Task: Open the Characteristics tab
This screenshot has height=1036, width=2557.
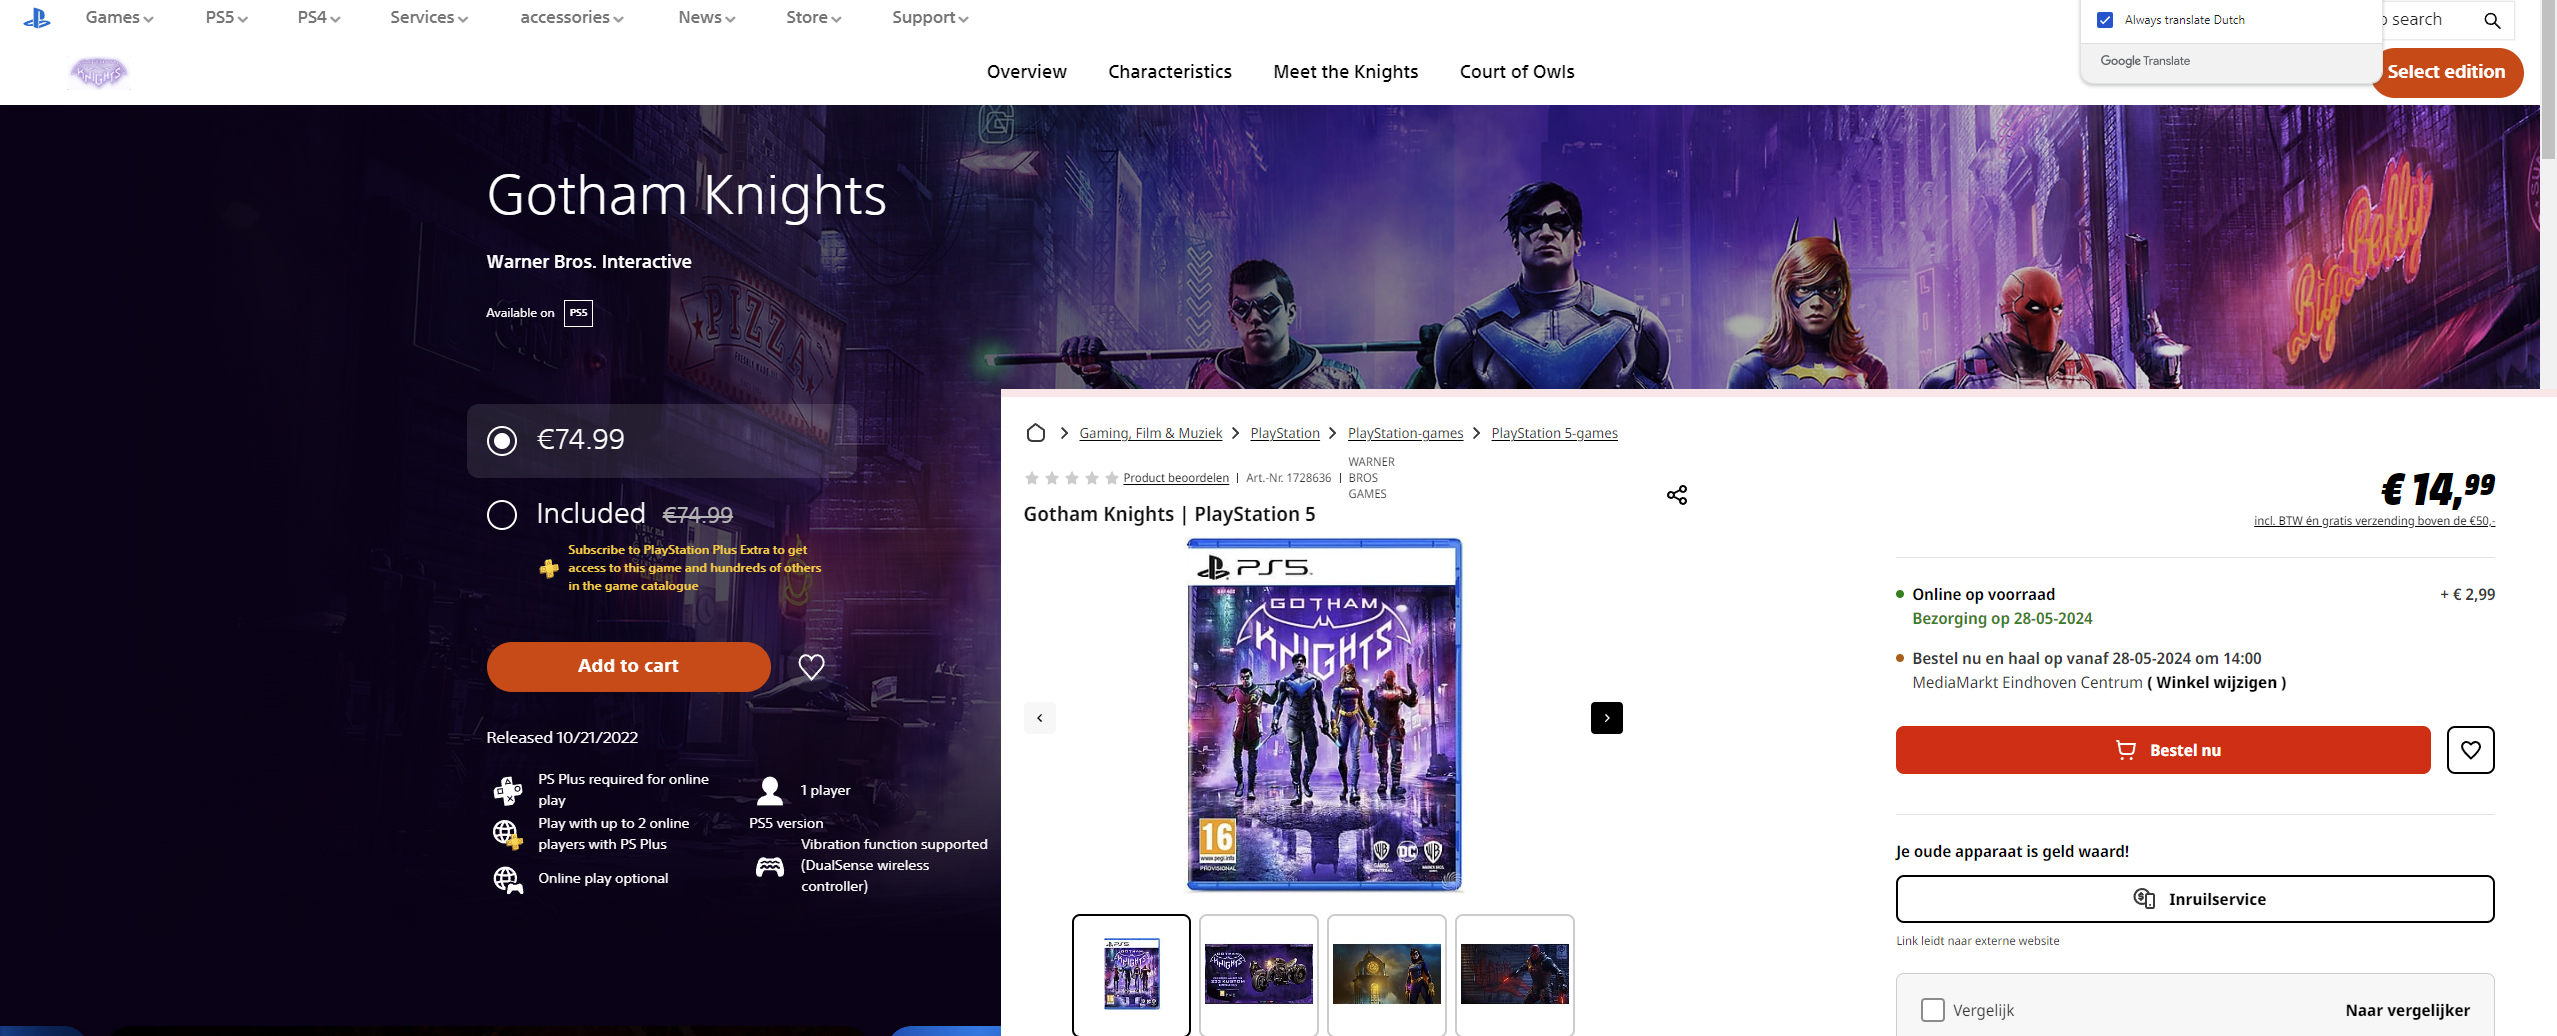Action: pos(1169,72)
